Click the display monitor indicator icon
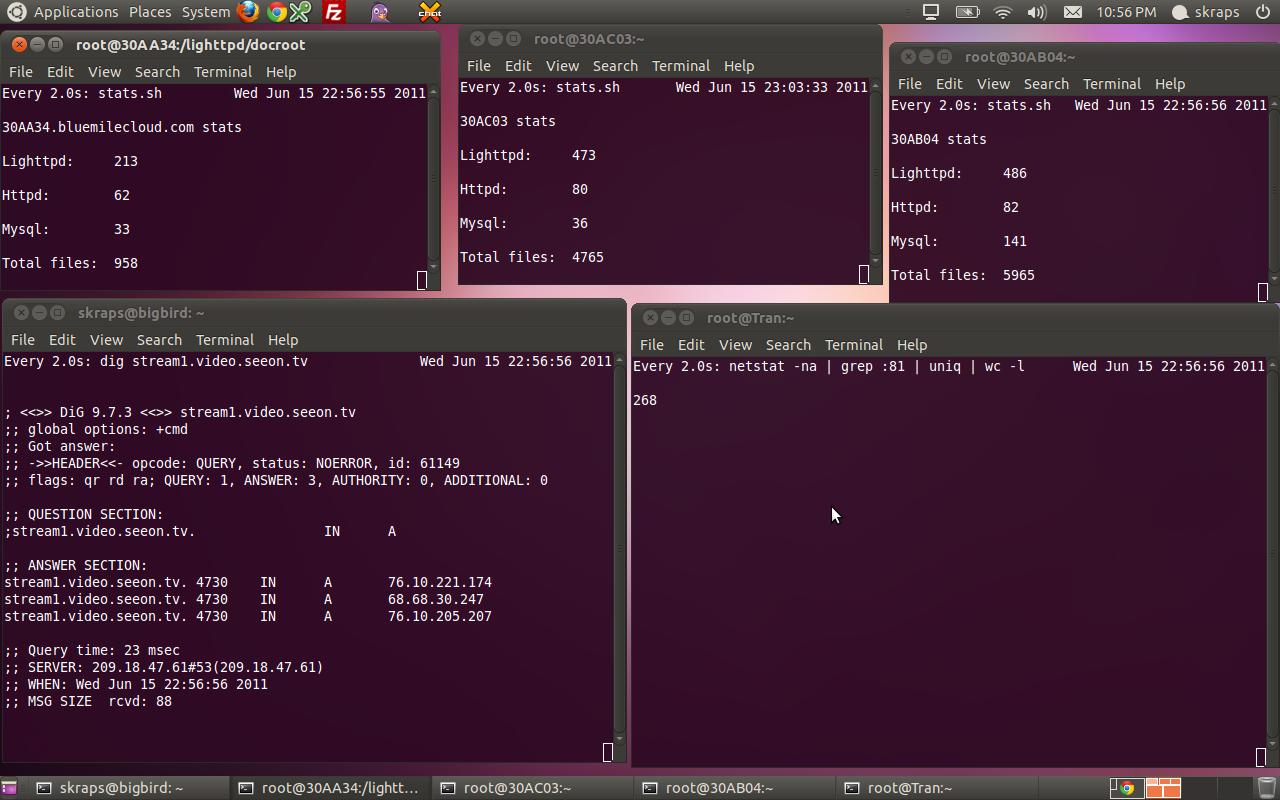This screenshot has height=800, width=1280. 930,12
